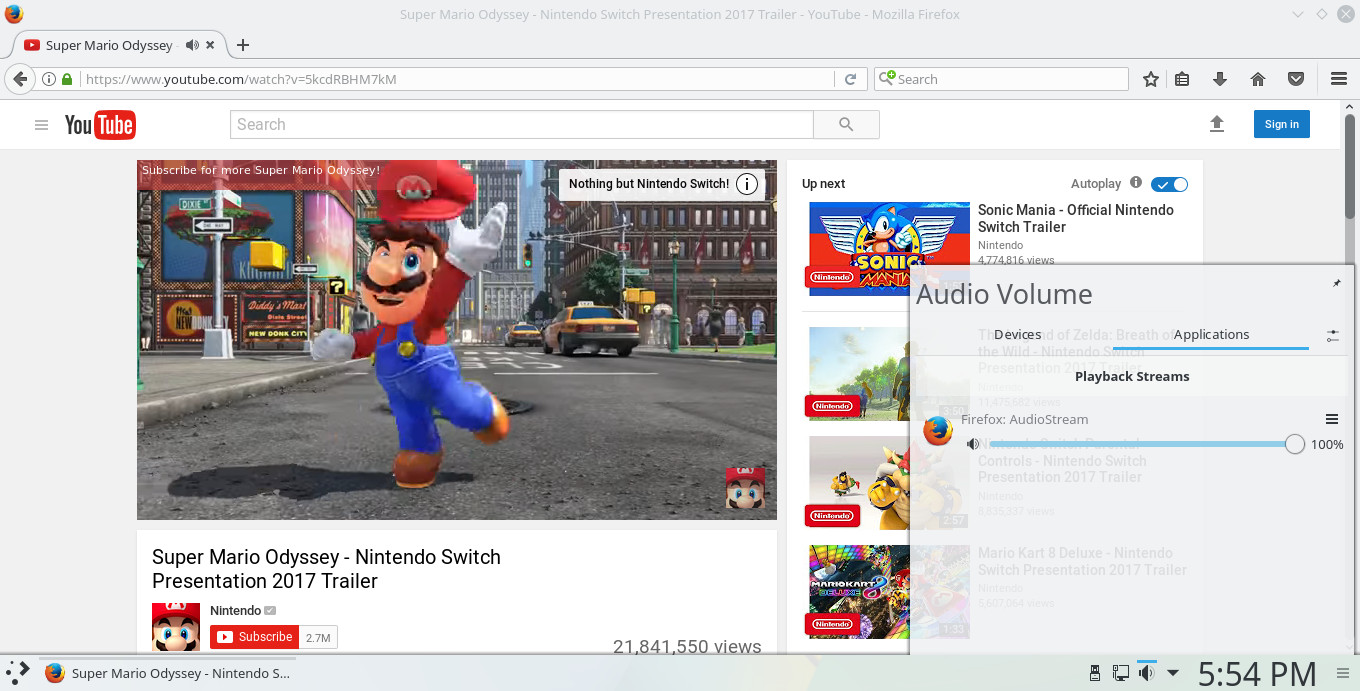Click the Firefox AudioStream volume slider handle
1360x691 pixels.
click(x=1294, y=444)
